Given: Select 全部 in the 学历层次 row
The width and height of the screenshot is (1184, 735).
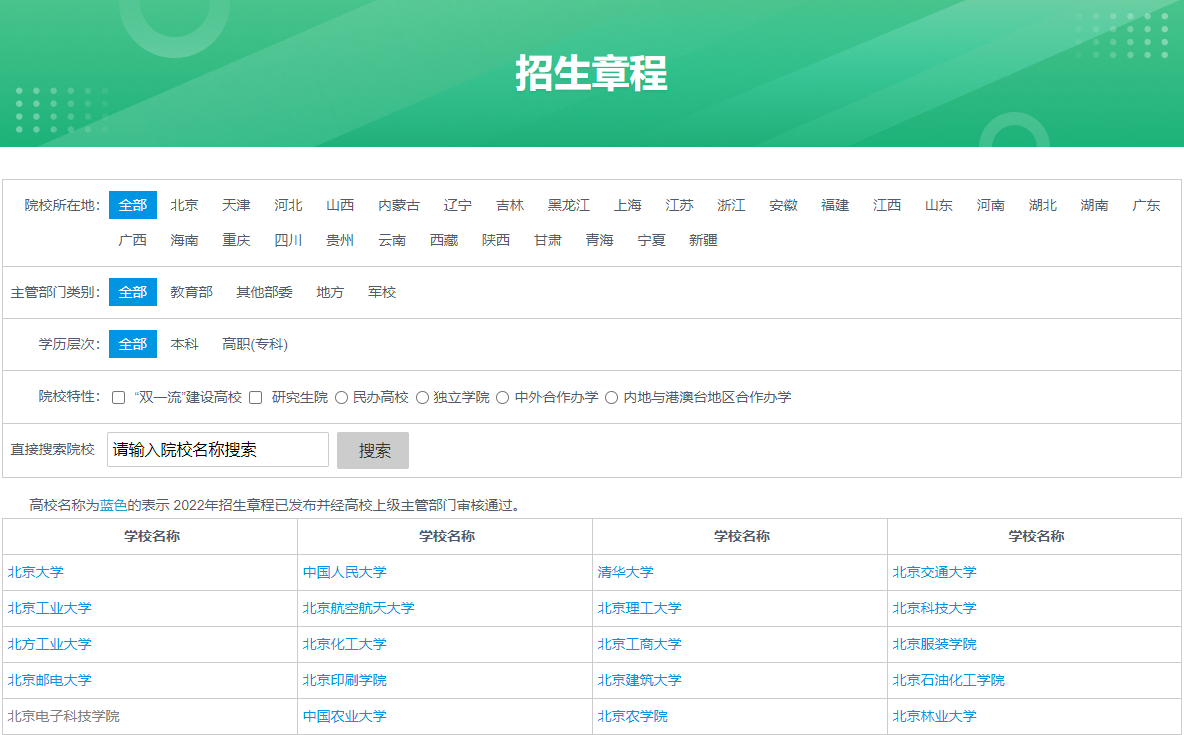Looking at the screenshot, I should tap(133, 344).
